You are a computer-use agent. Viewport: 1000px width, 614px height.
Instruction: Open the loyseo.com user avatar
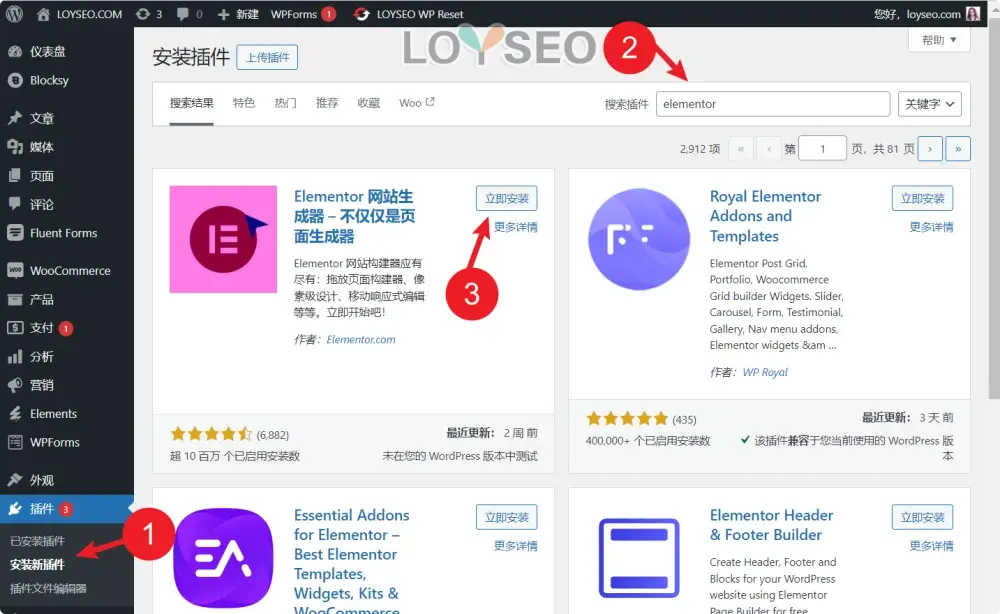click(x=973, y=13)
